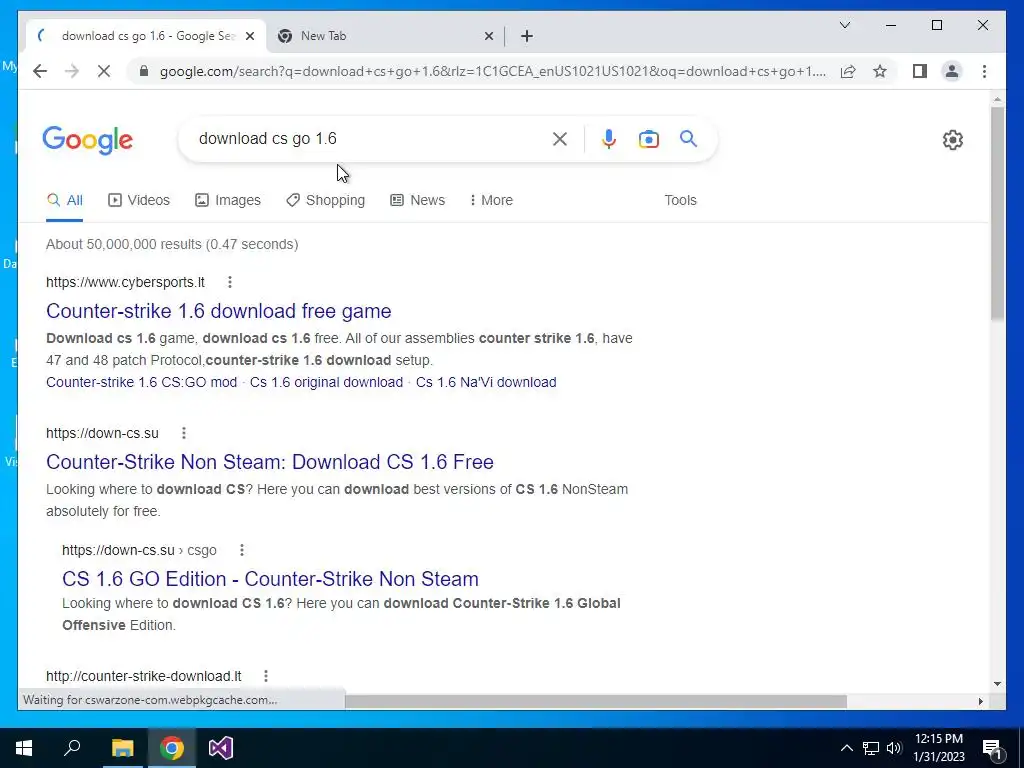Switch to Shopping results
Image resolution: width=1024 pixels, height=768 pixels.
coord(325,200)
